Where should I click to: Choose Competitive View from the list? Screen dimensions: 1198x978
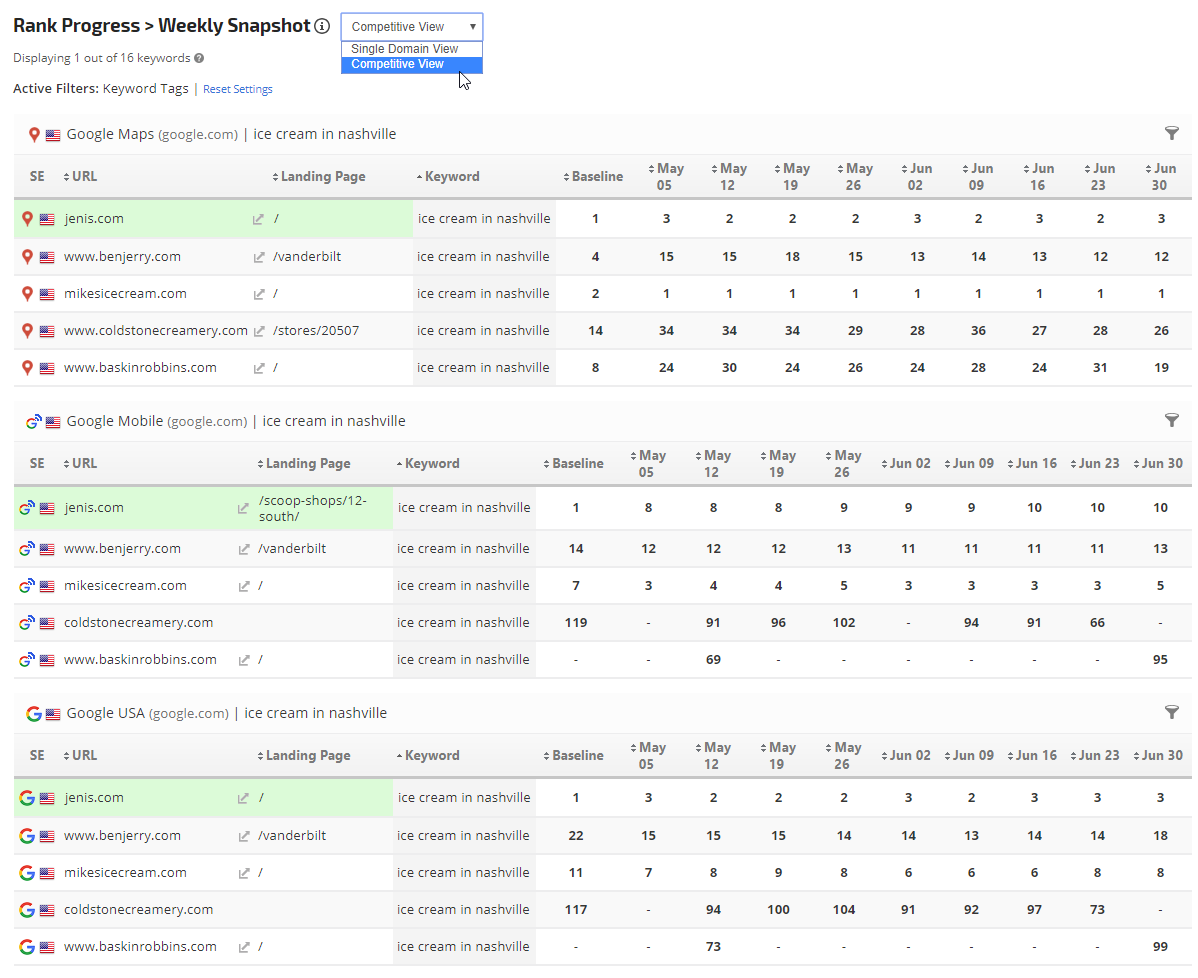(398, 65)
